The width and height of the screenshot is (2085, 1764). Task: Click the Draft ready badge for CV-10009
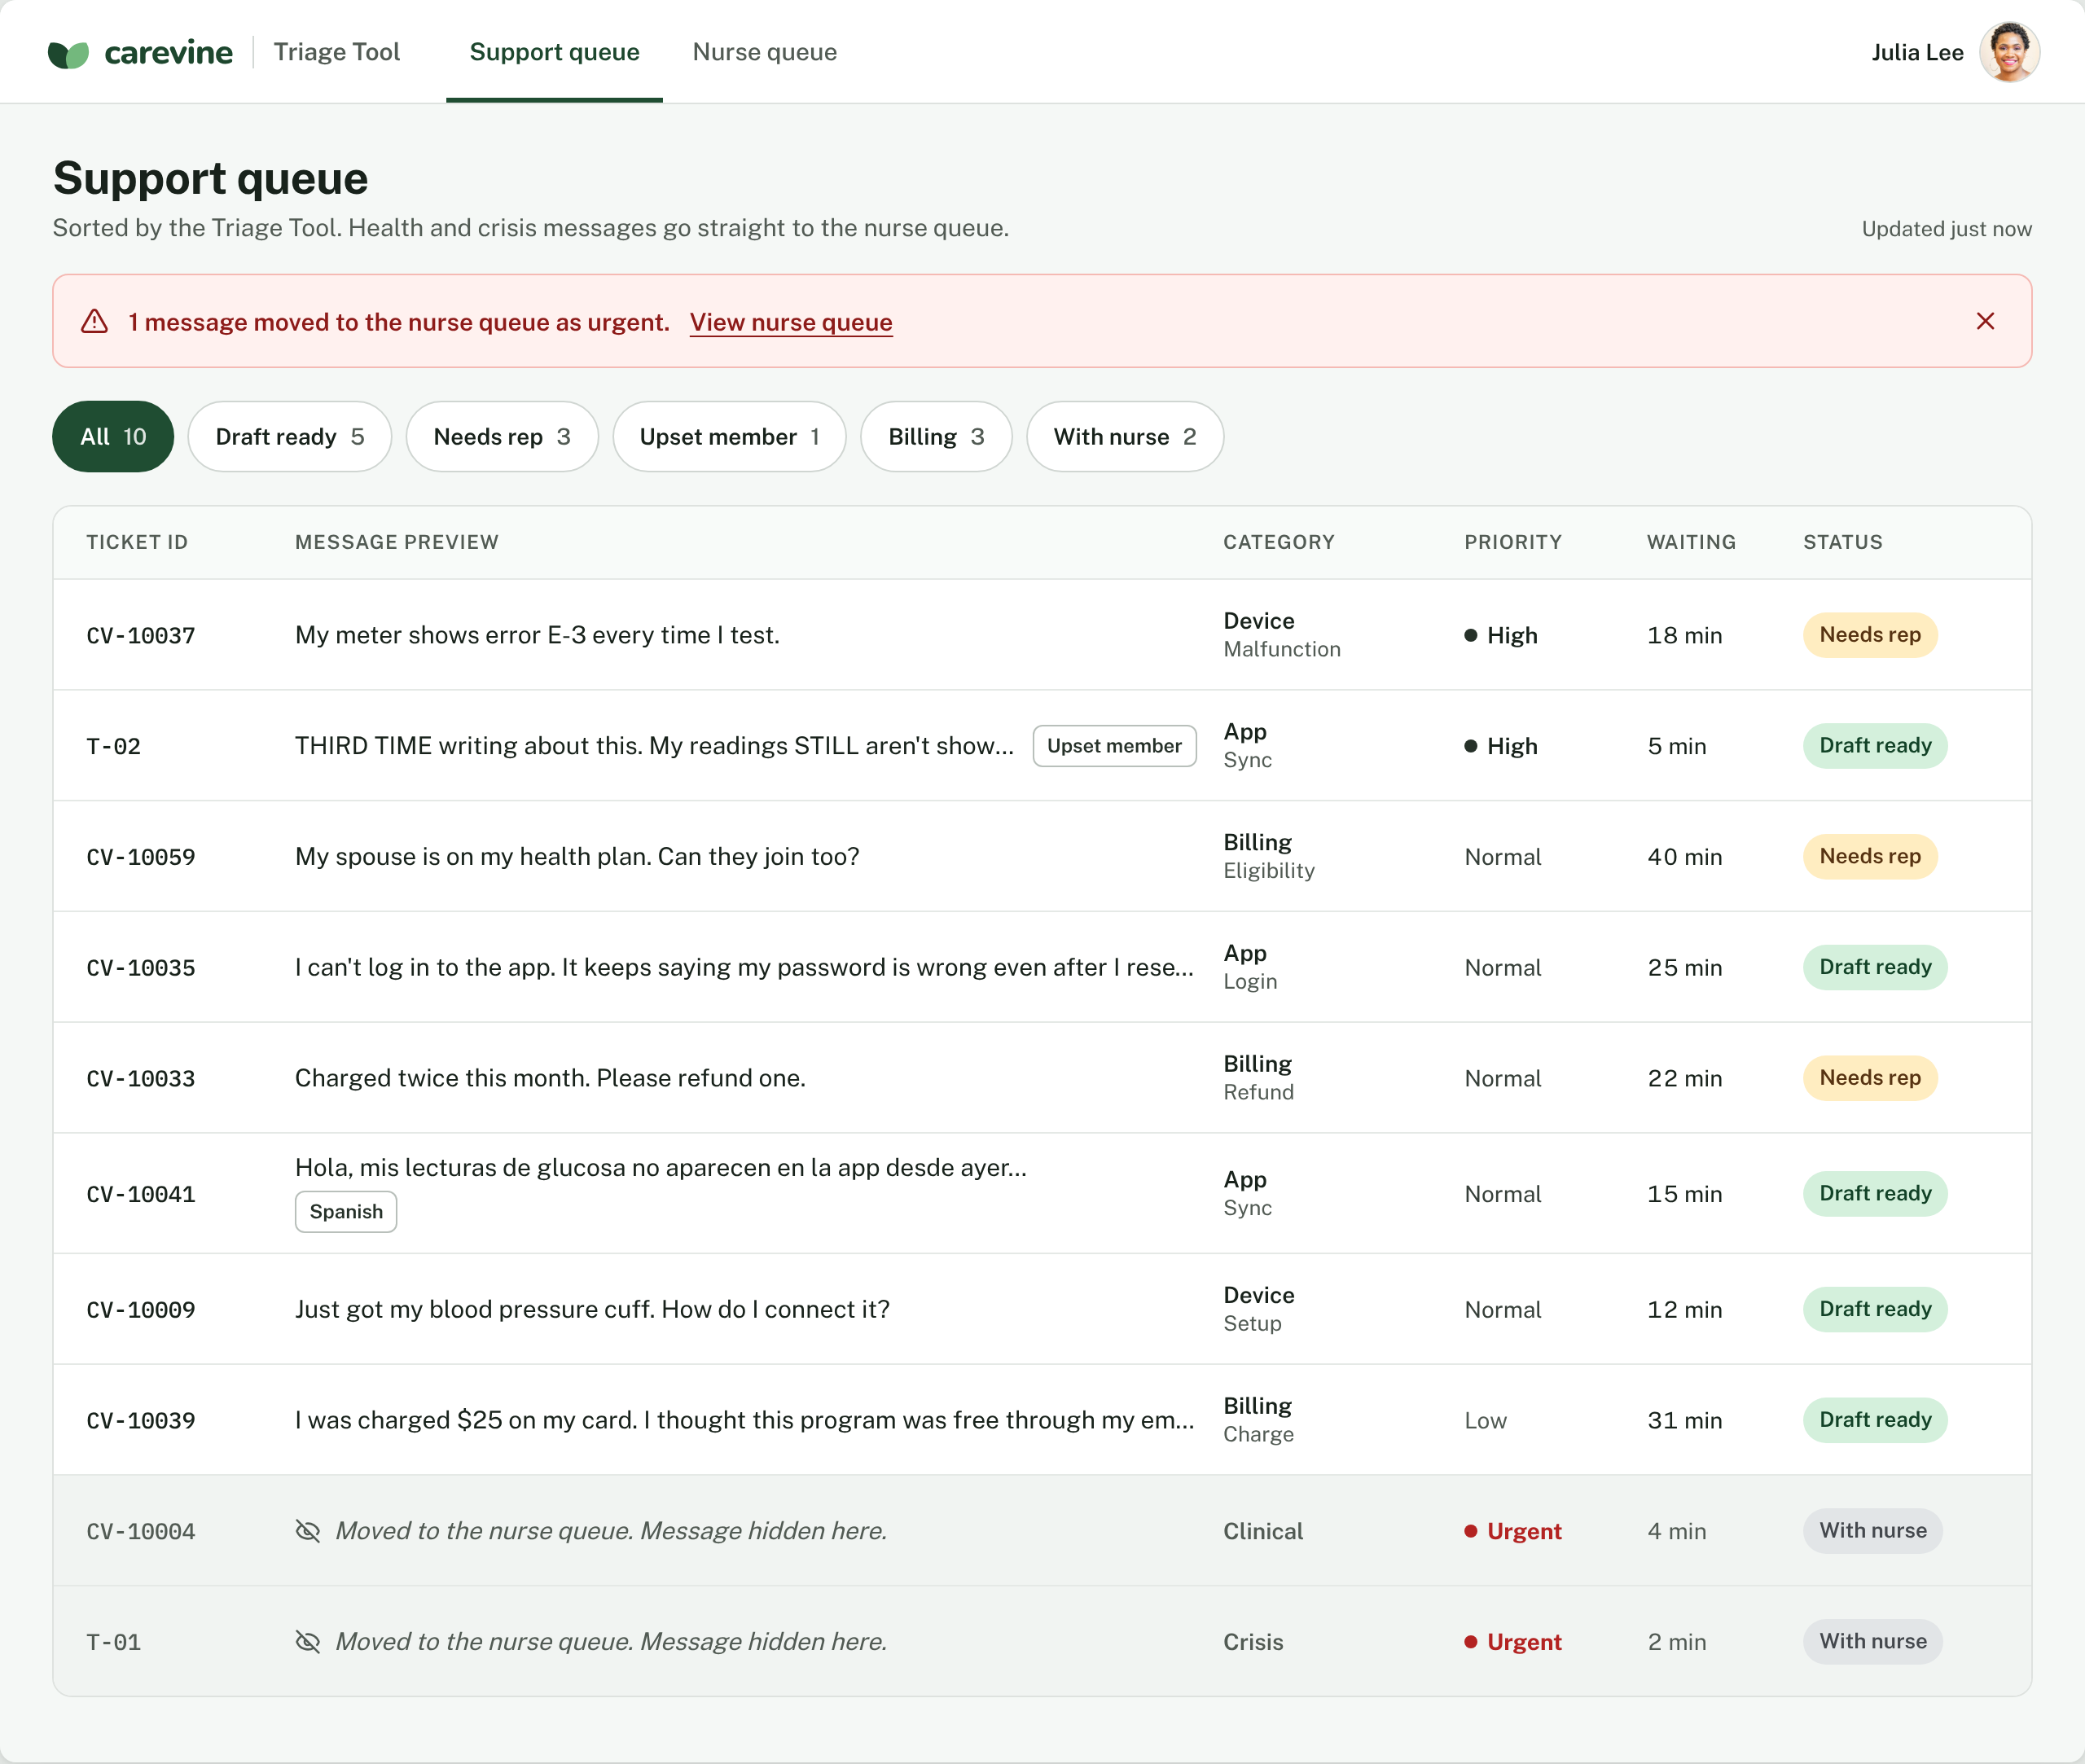pos(1875,1310)
